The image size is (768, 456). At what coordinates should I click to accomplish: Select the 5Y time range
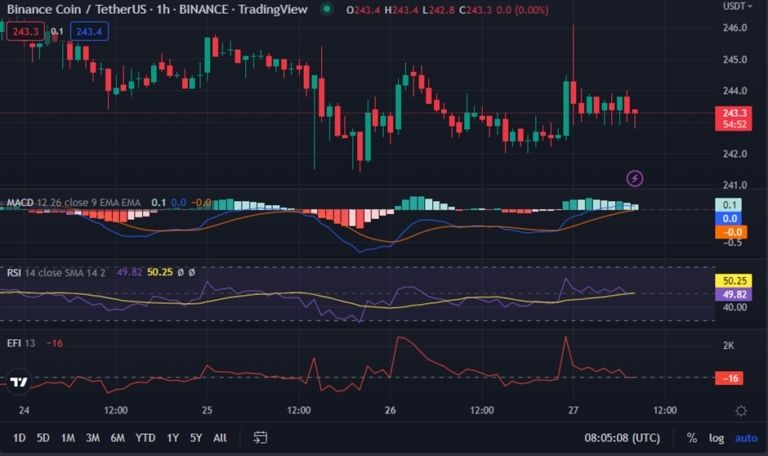pyautogui.click(x=196, y=438)
